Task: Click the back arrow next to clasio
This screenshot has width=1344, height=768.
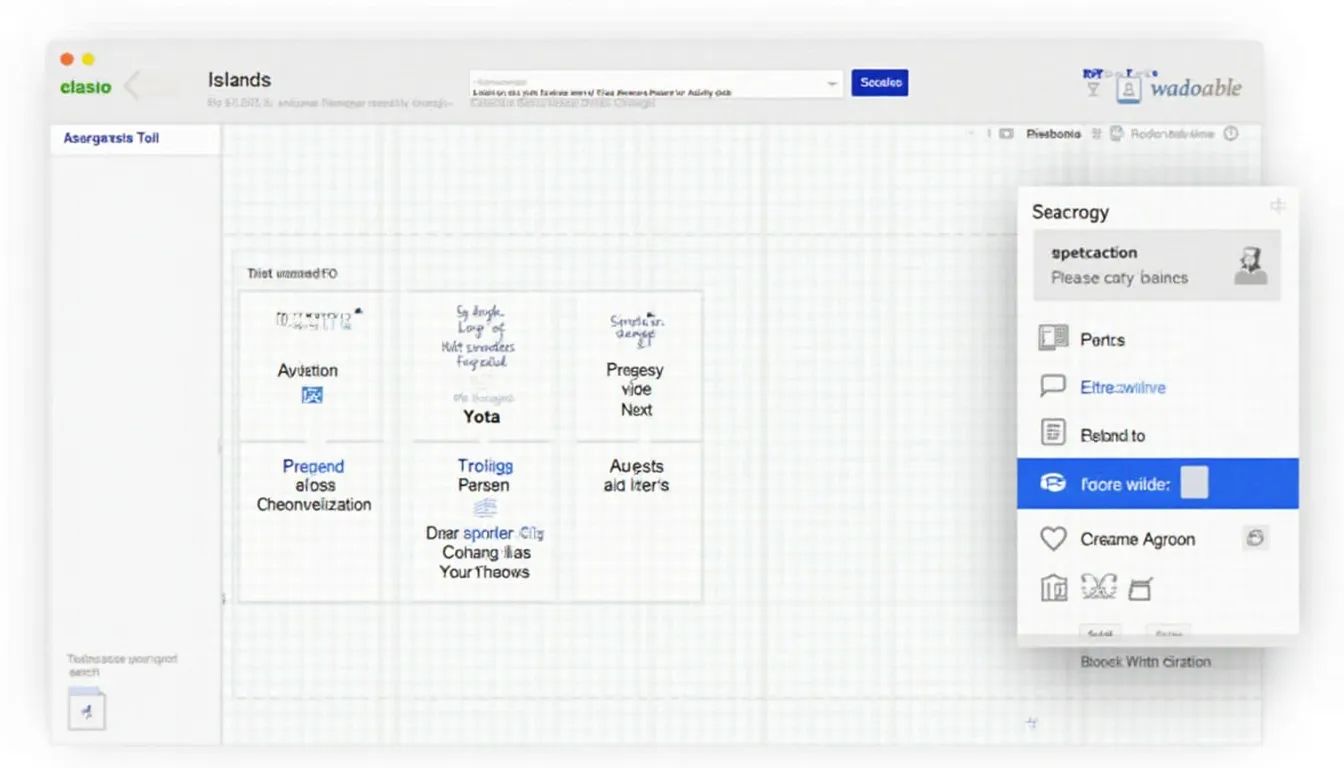Action: (x=132, y=87)
